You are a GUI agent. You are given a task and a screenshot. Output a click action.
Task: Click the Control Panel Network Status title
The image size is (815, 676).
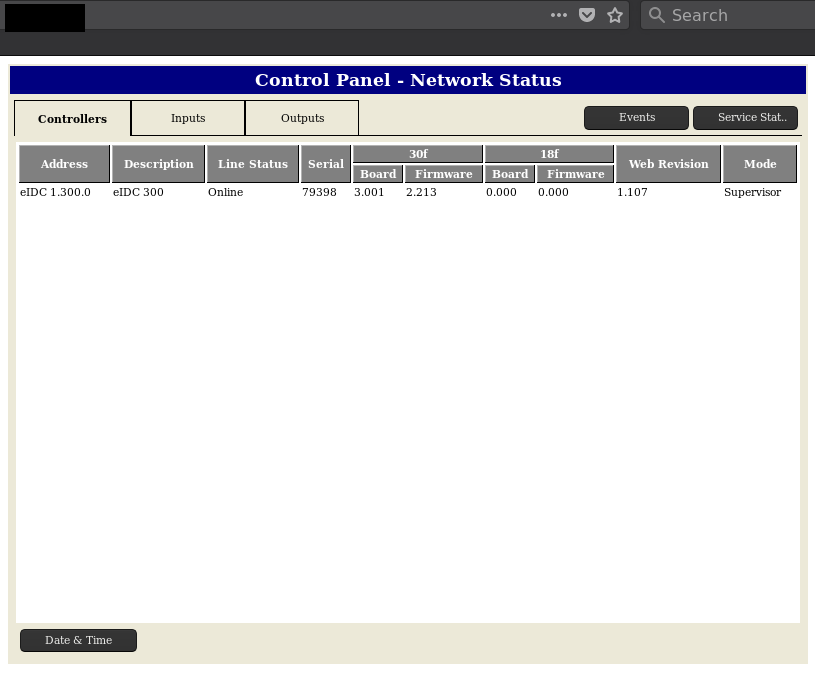(x=408, y=80)
